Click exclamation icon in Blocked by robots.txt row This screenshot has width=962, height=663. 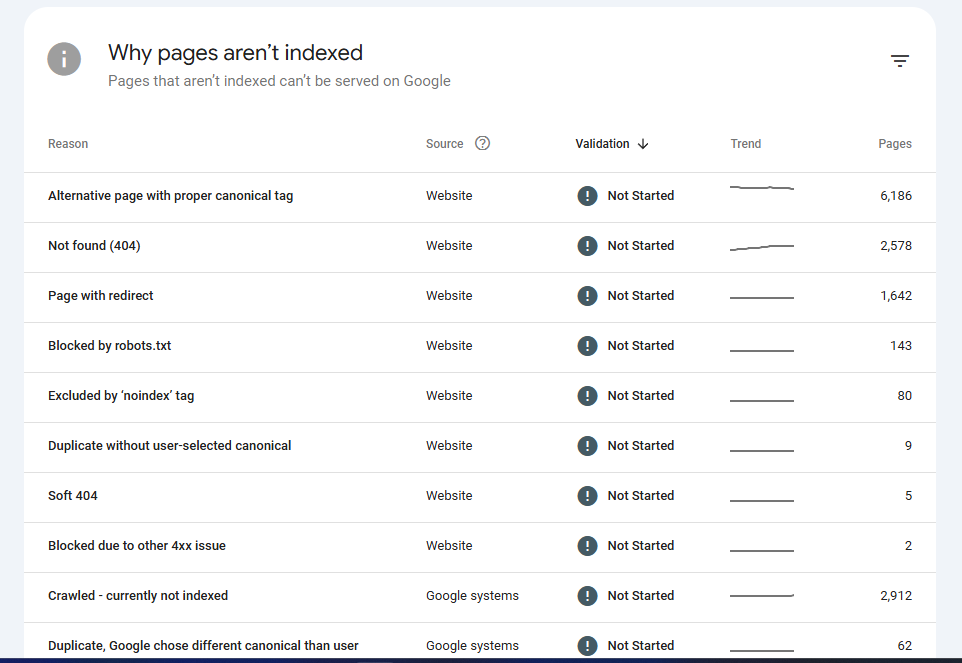587,345
